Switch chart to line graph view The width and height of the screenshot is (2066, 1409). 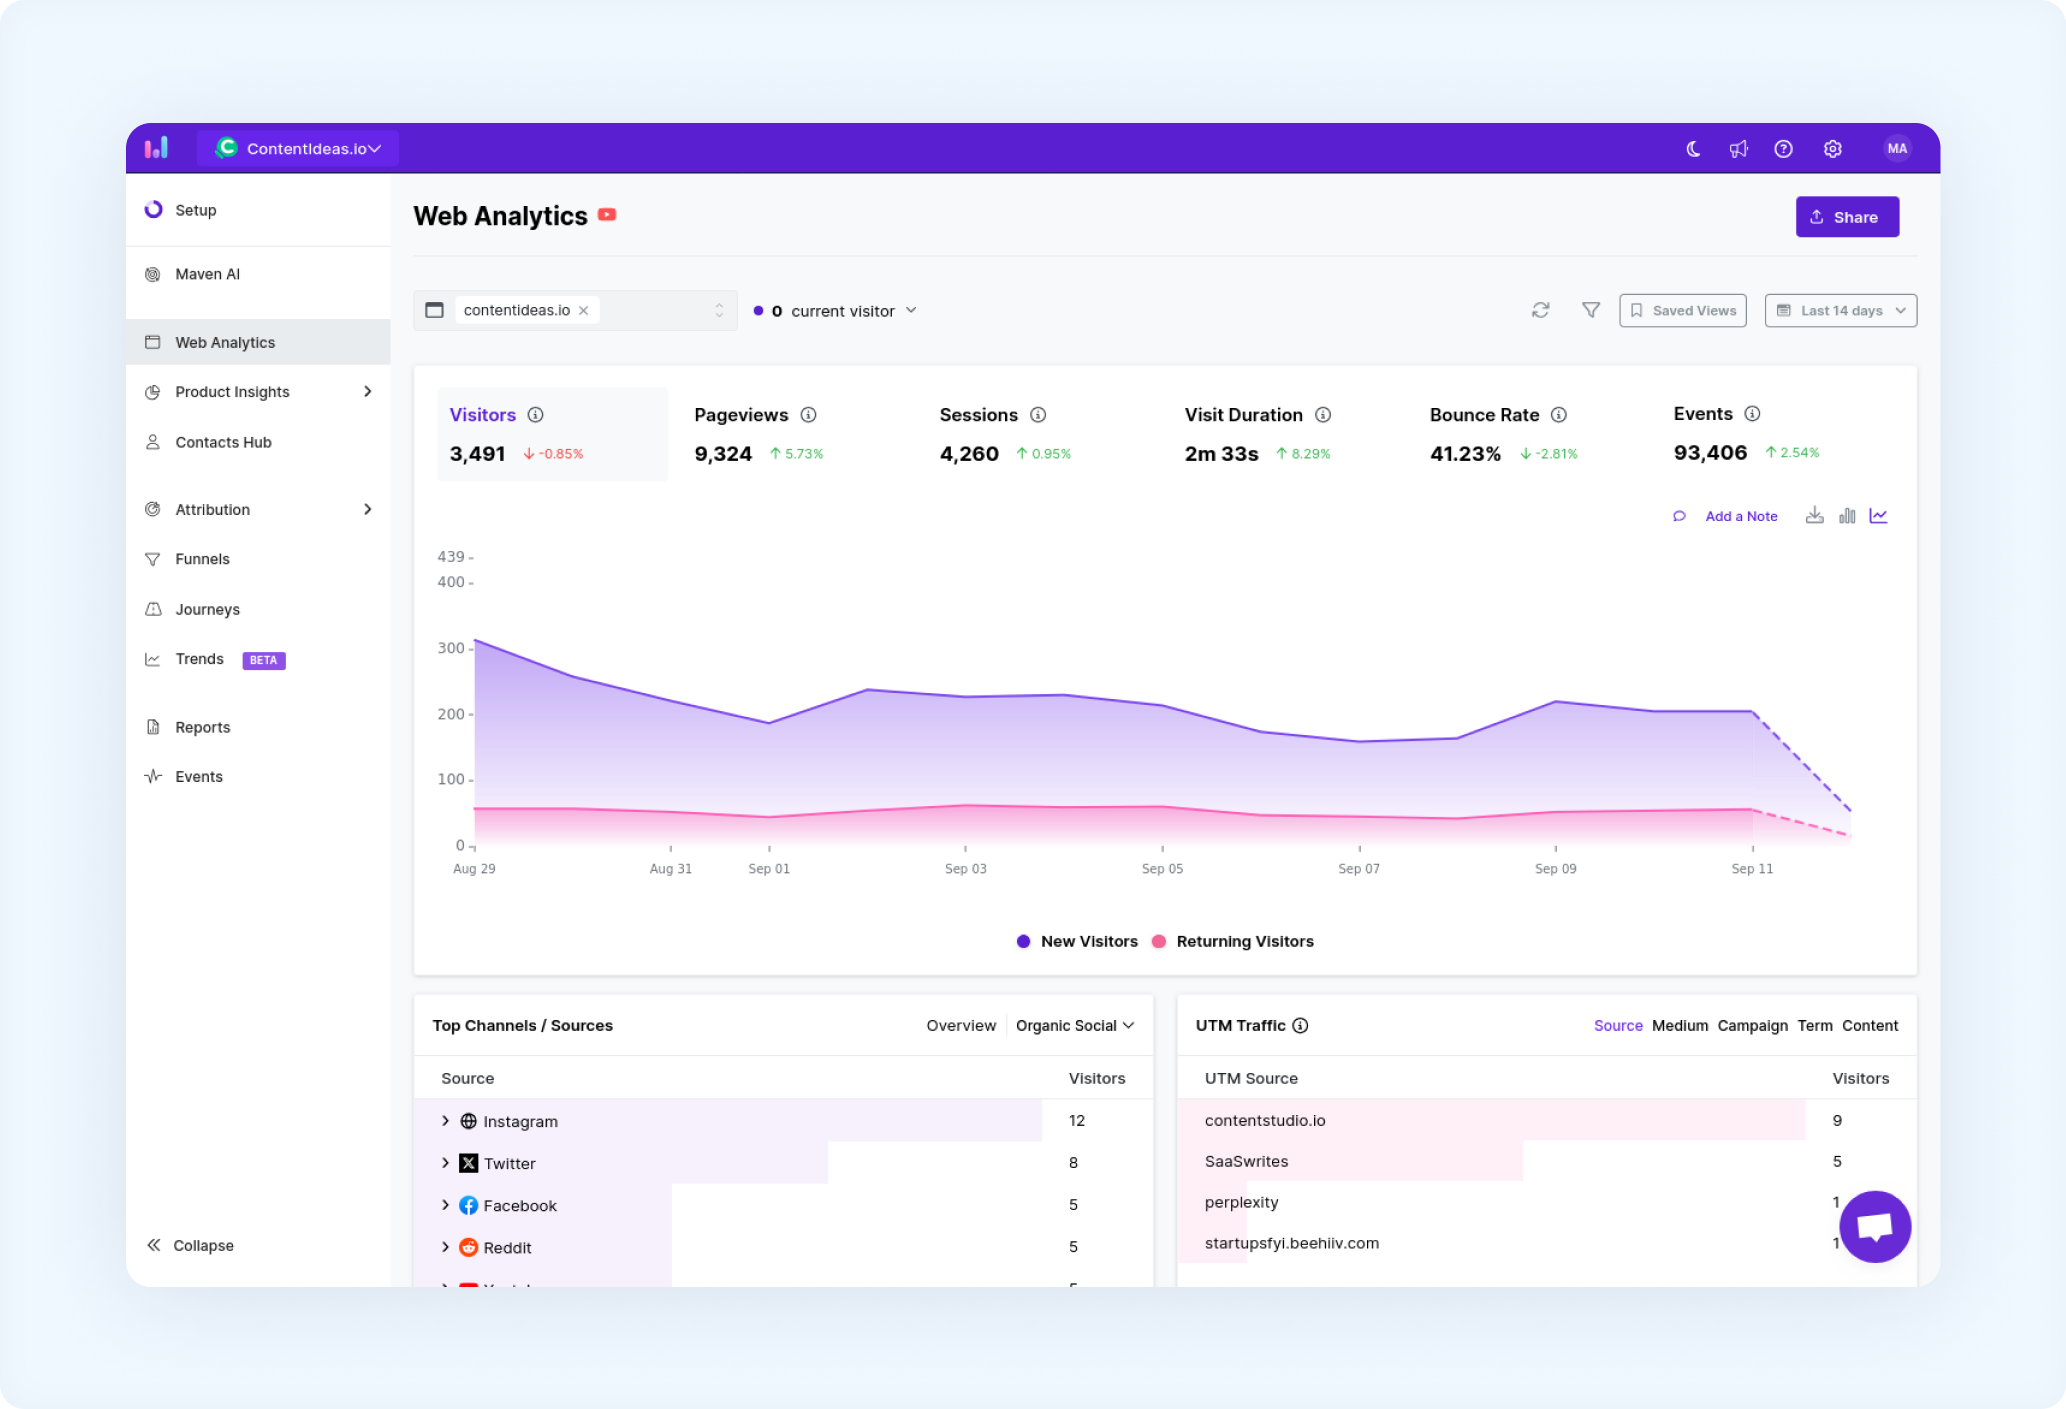point(1879,516)
